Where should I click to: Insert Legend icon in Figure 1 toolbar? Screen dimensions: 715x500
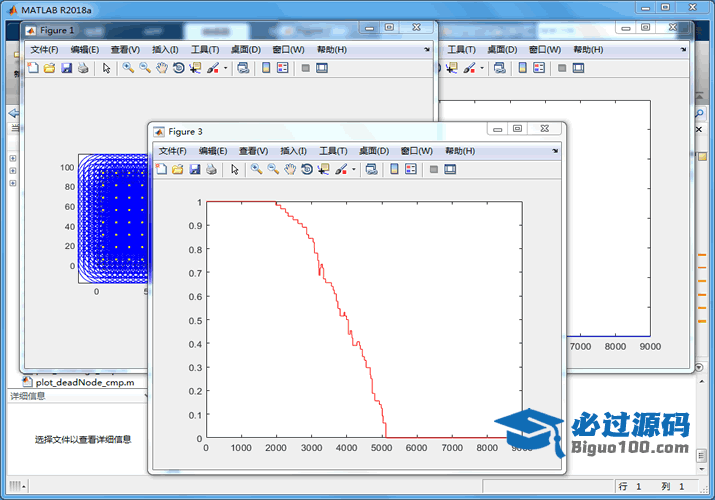coord(283,68)
